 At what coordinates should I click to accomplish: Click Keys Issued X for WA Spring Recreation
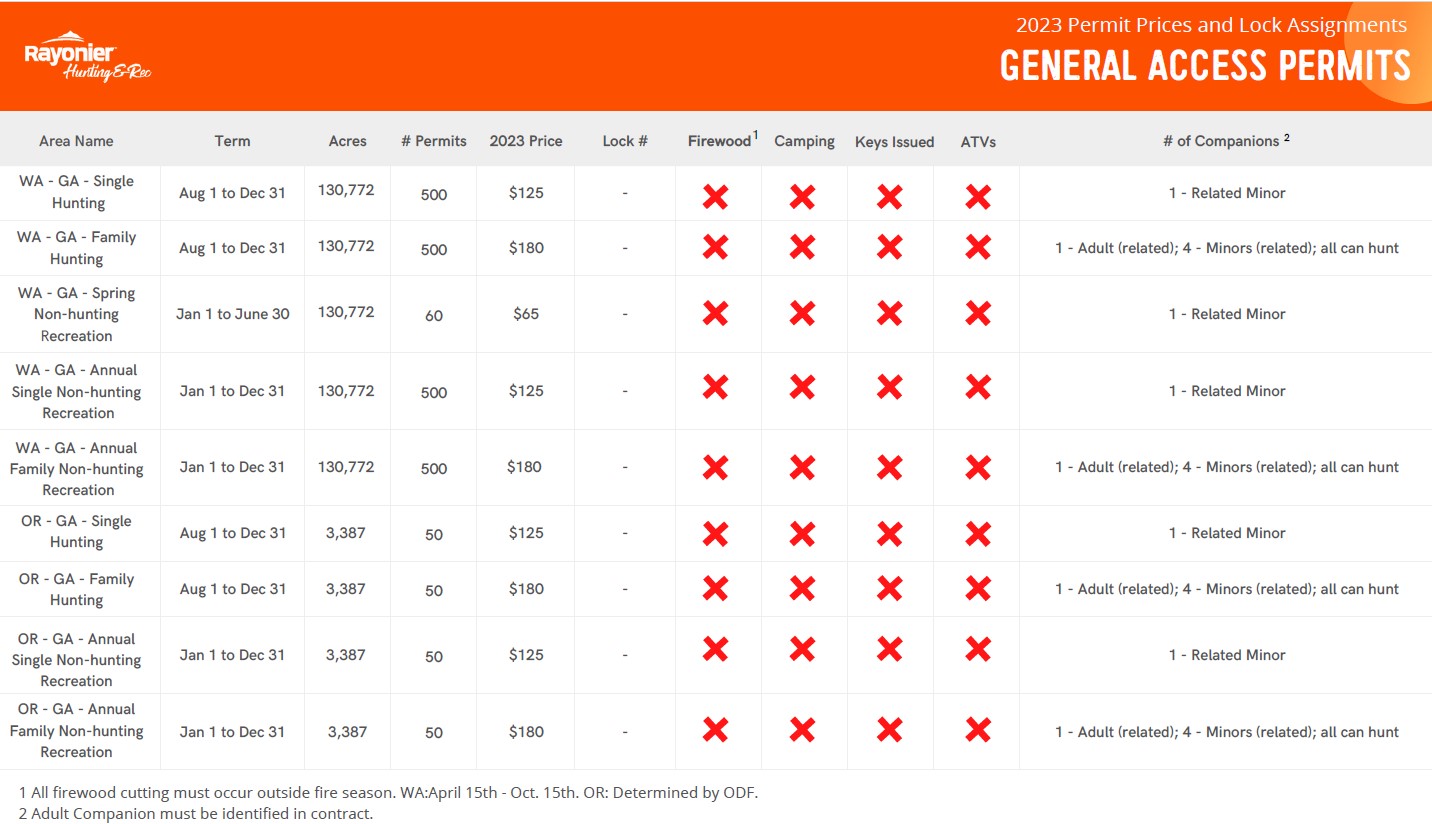click(890, 314)
